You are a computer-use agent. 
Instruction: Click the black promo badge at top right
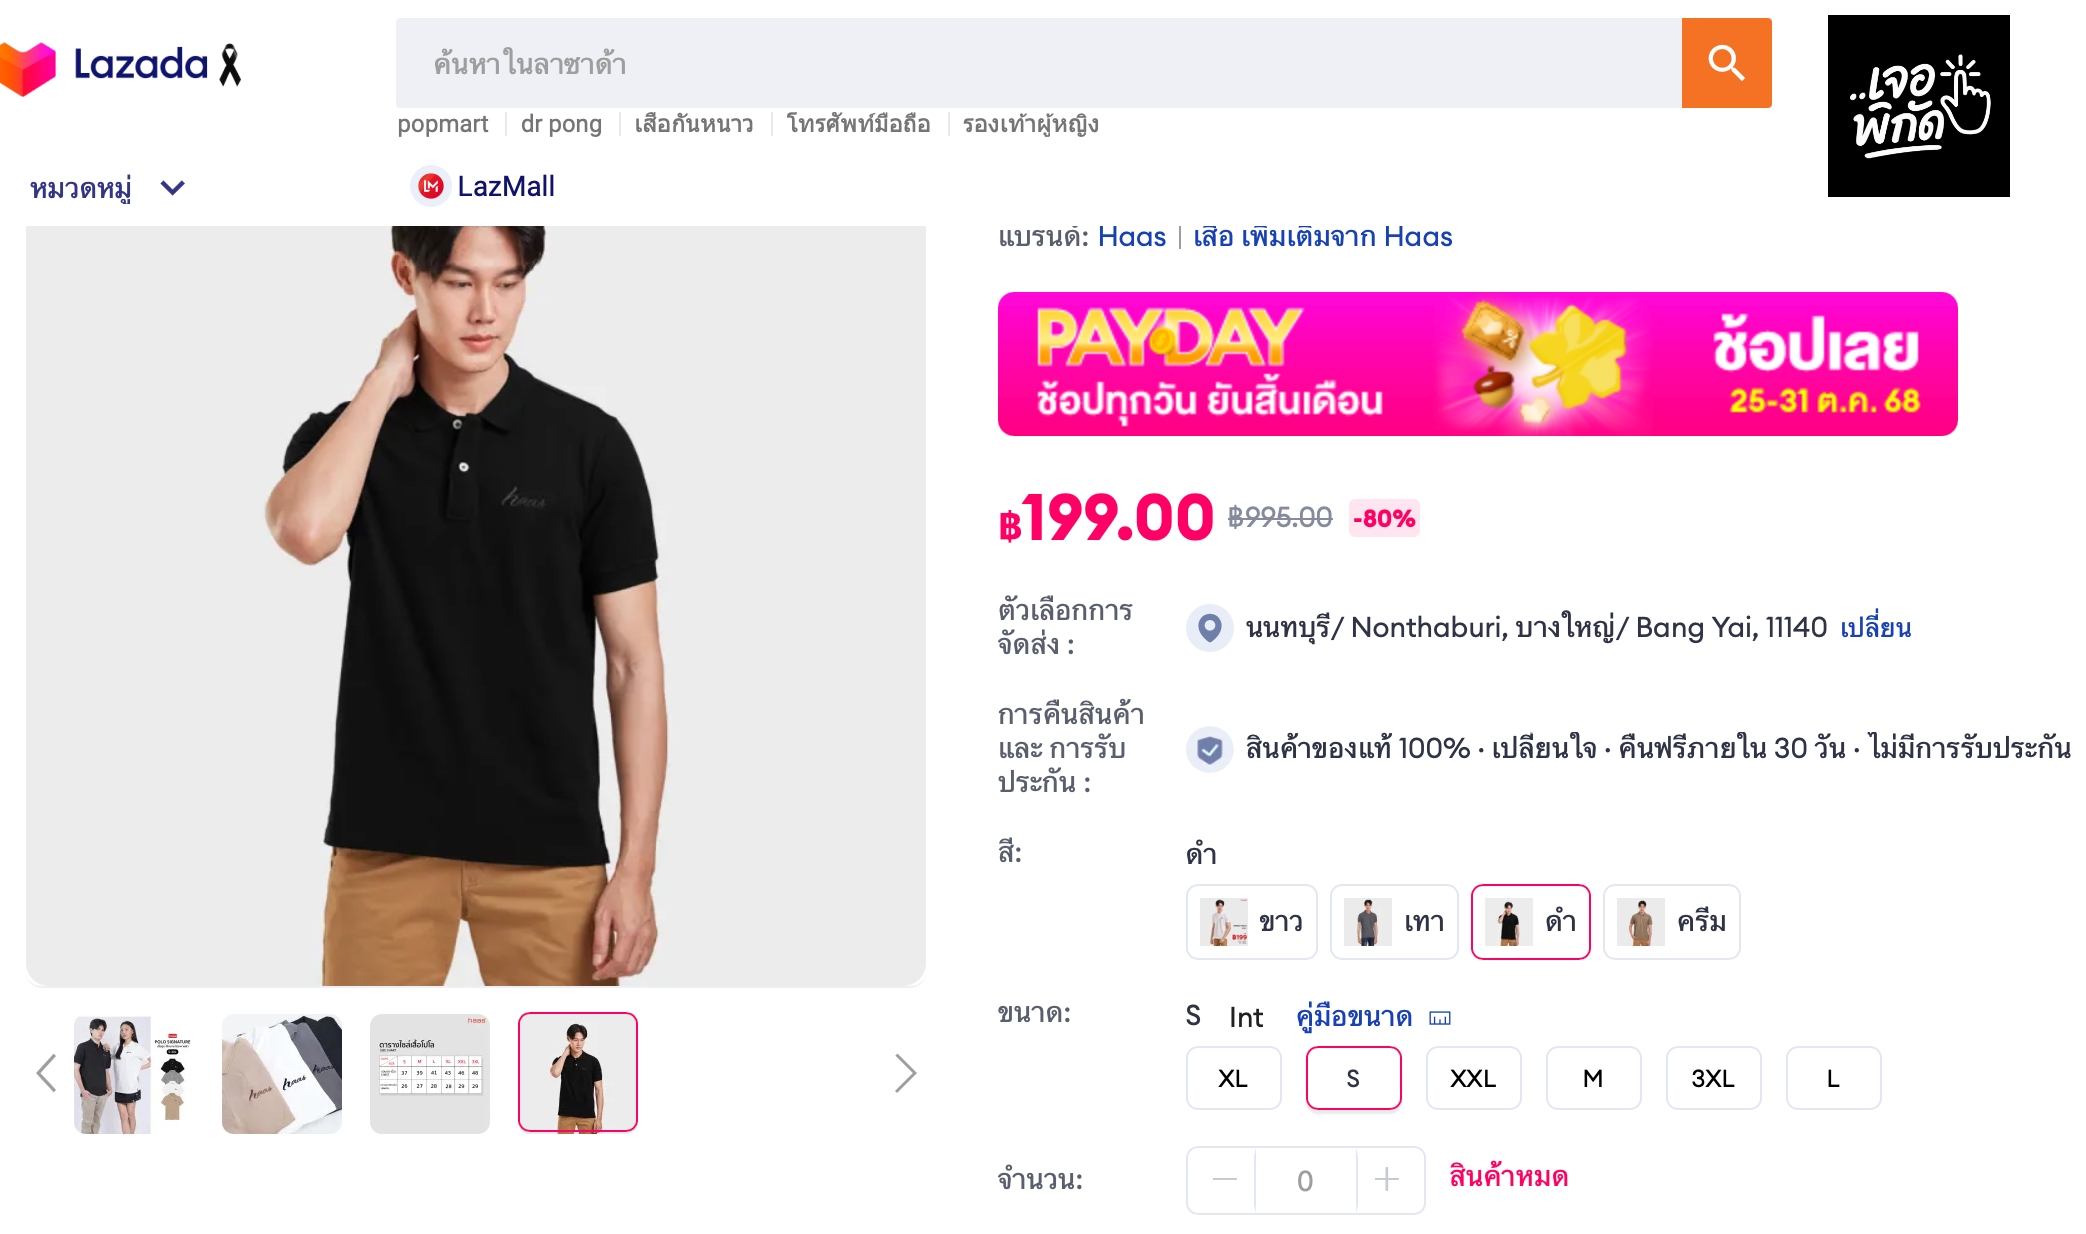(x=1918, y=106)
